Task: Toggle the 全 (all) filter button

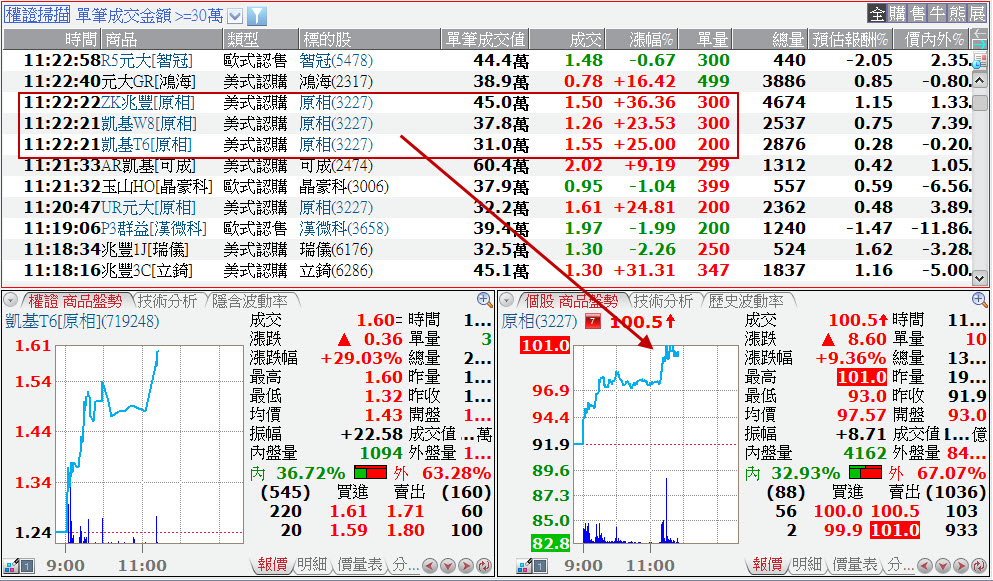Action: tap(876, 14)
